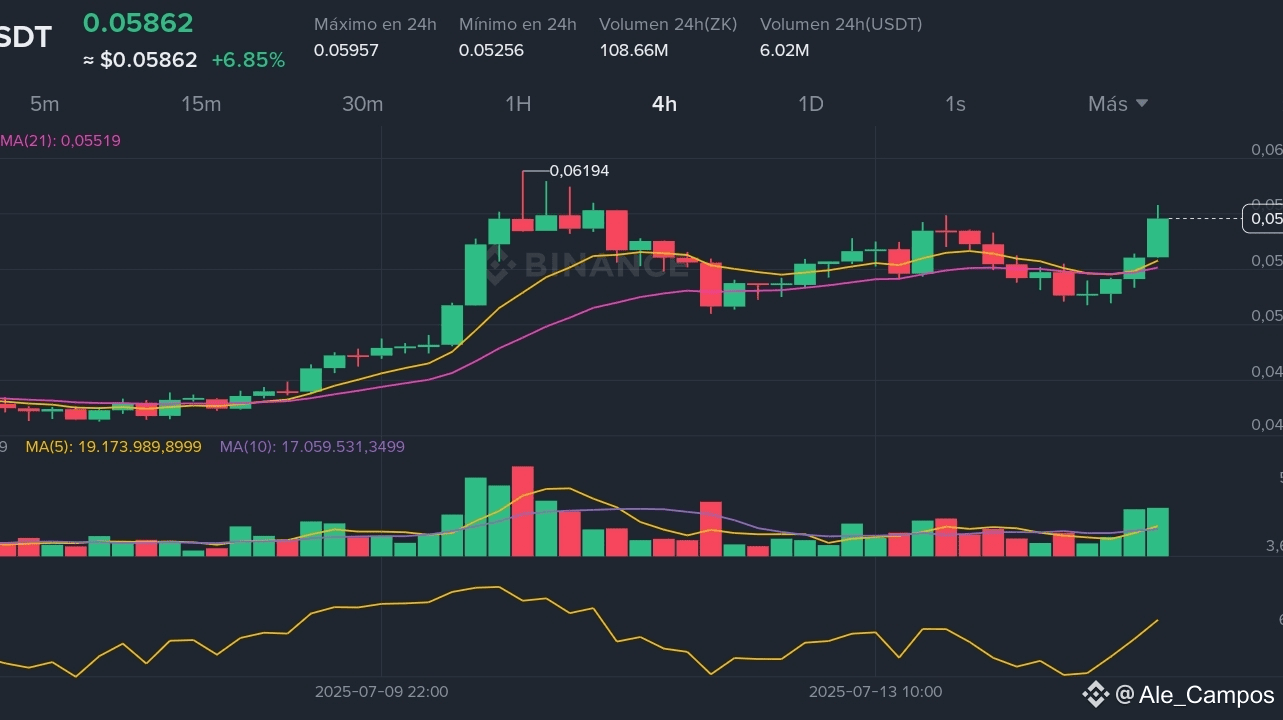
Task: Choose the 30m timeframe
Action: click(362, 104)
